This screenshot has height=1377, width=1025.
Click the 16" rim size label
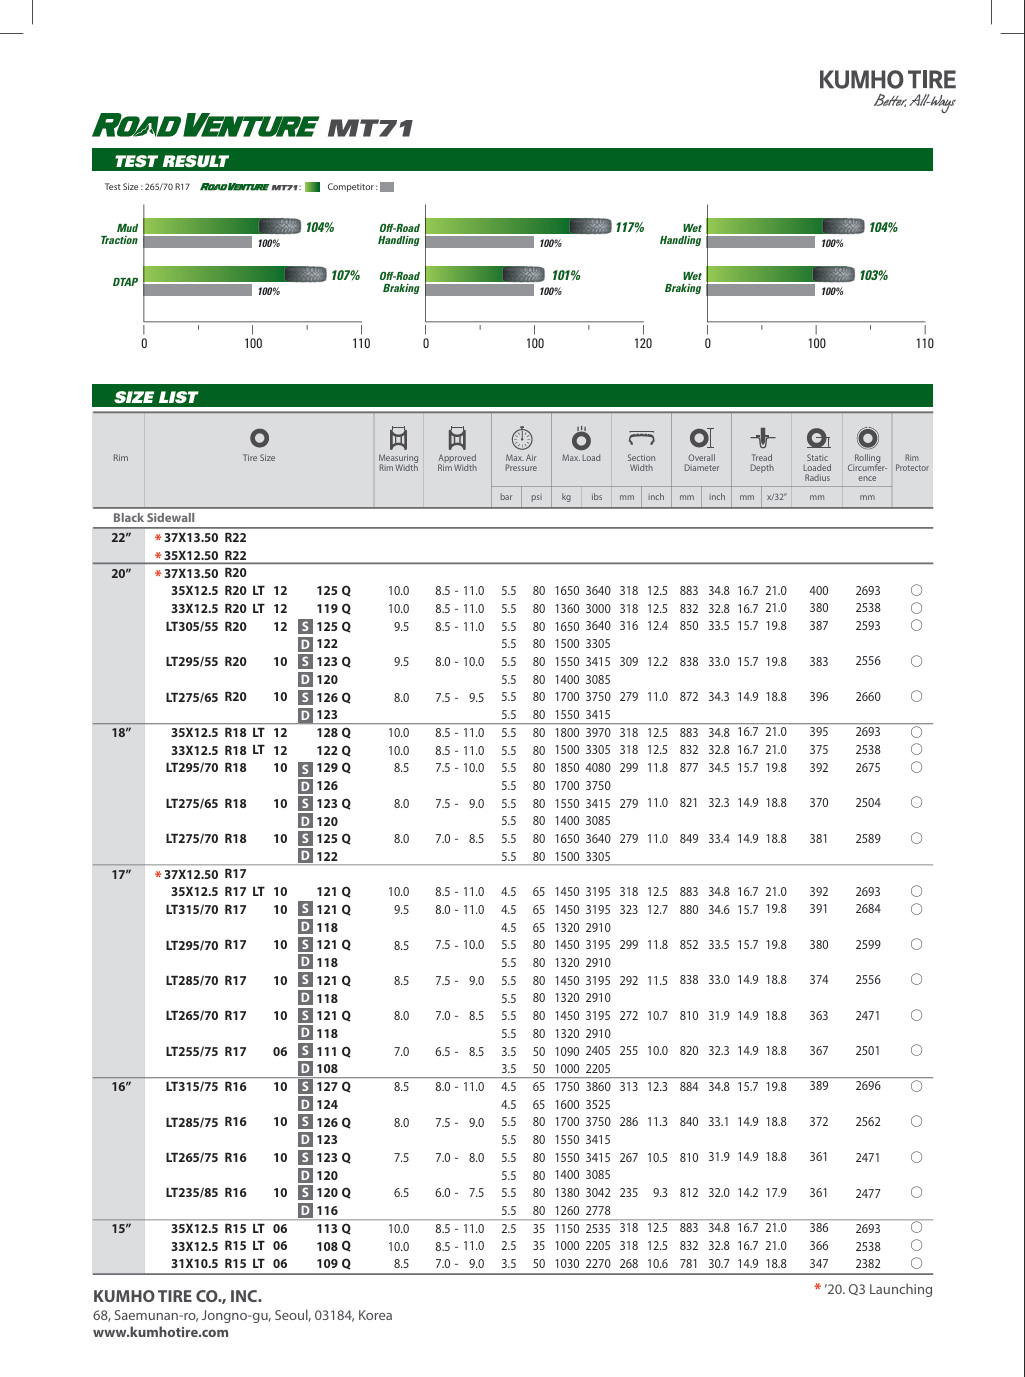[121, 1087]
